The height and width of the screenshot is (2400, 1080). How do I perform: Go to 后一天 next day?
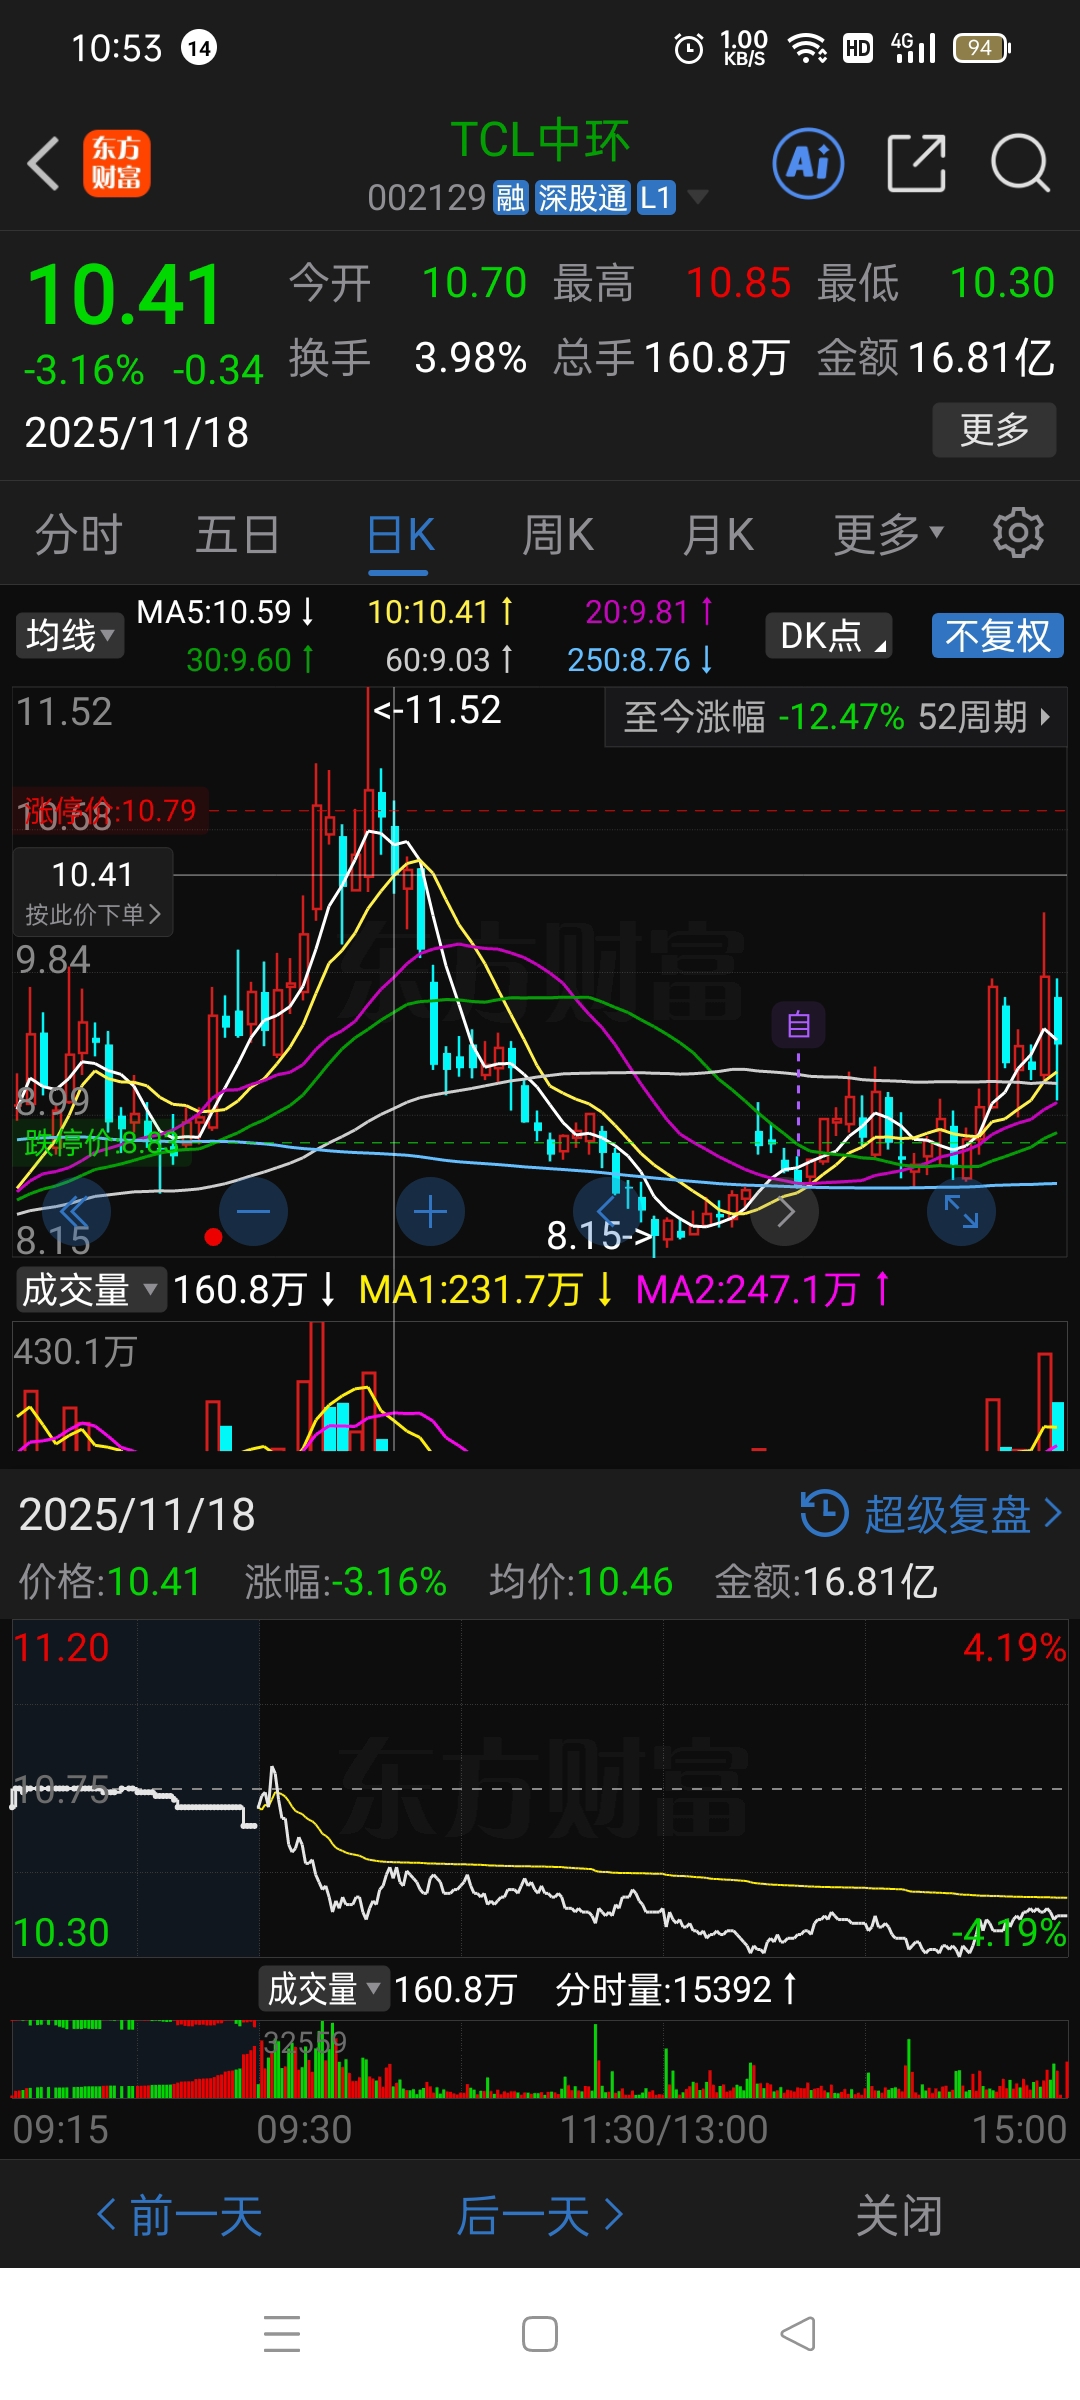pos(540,2216)
